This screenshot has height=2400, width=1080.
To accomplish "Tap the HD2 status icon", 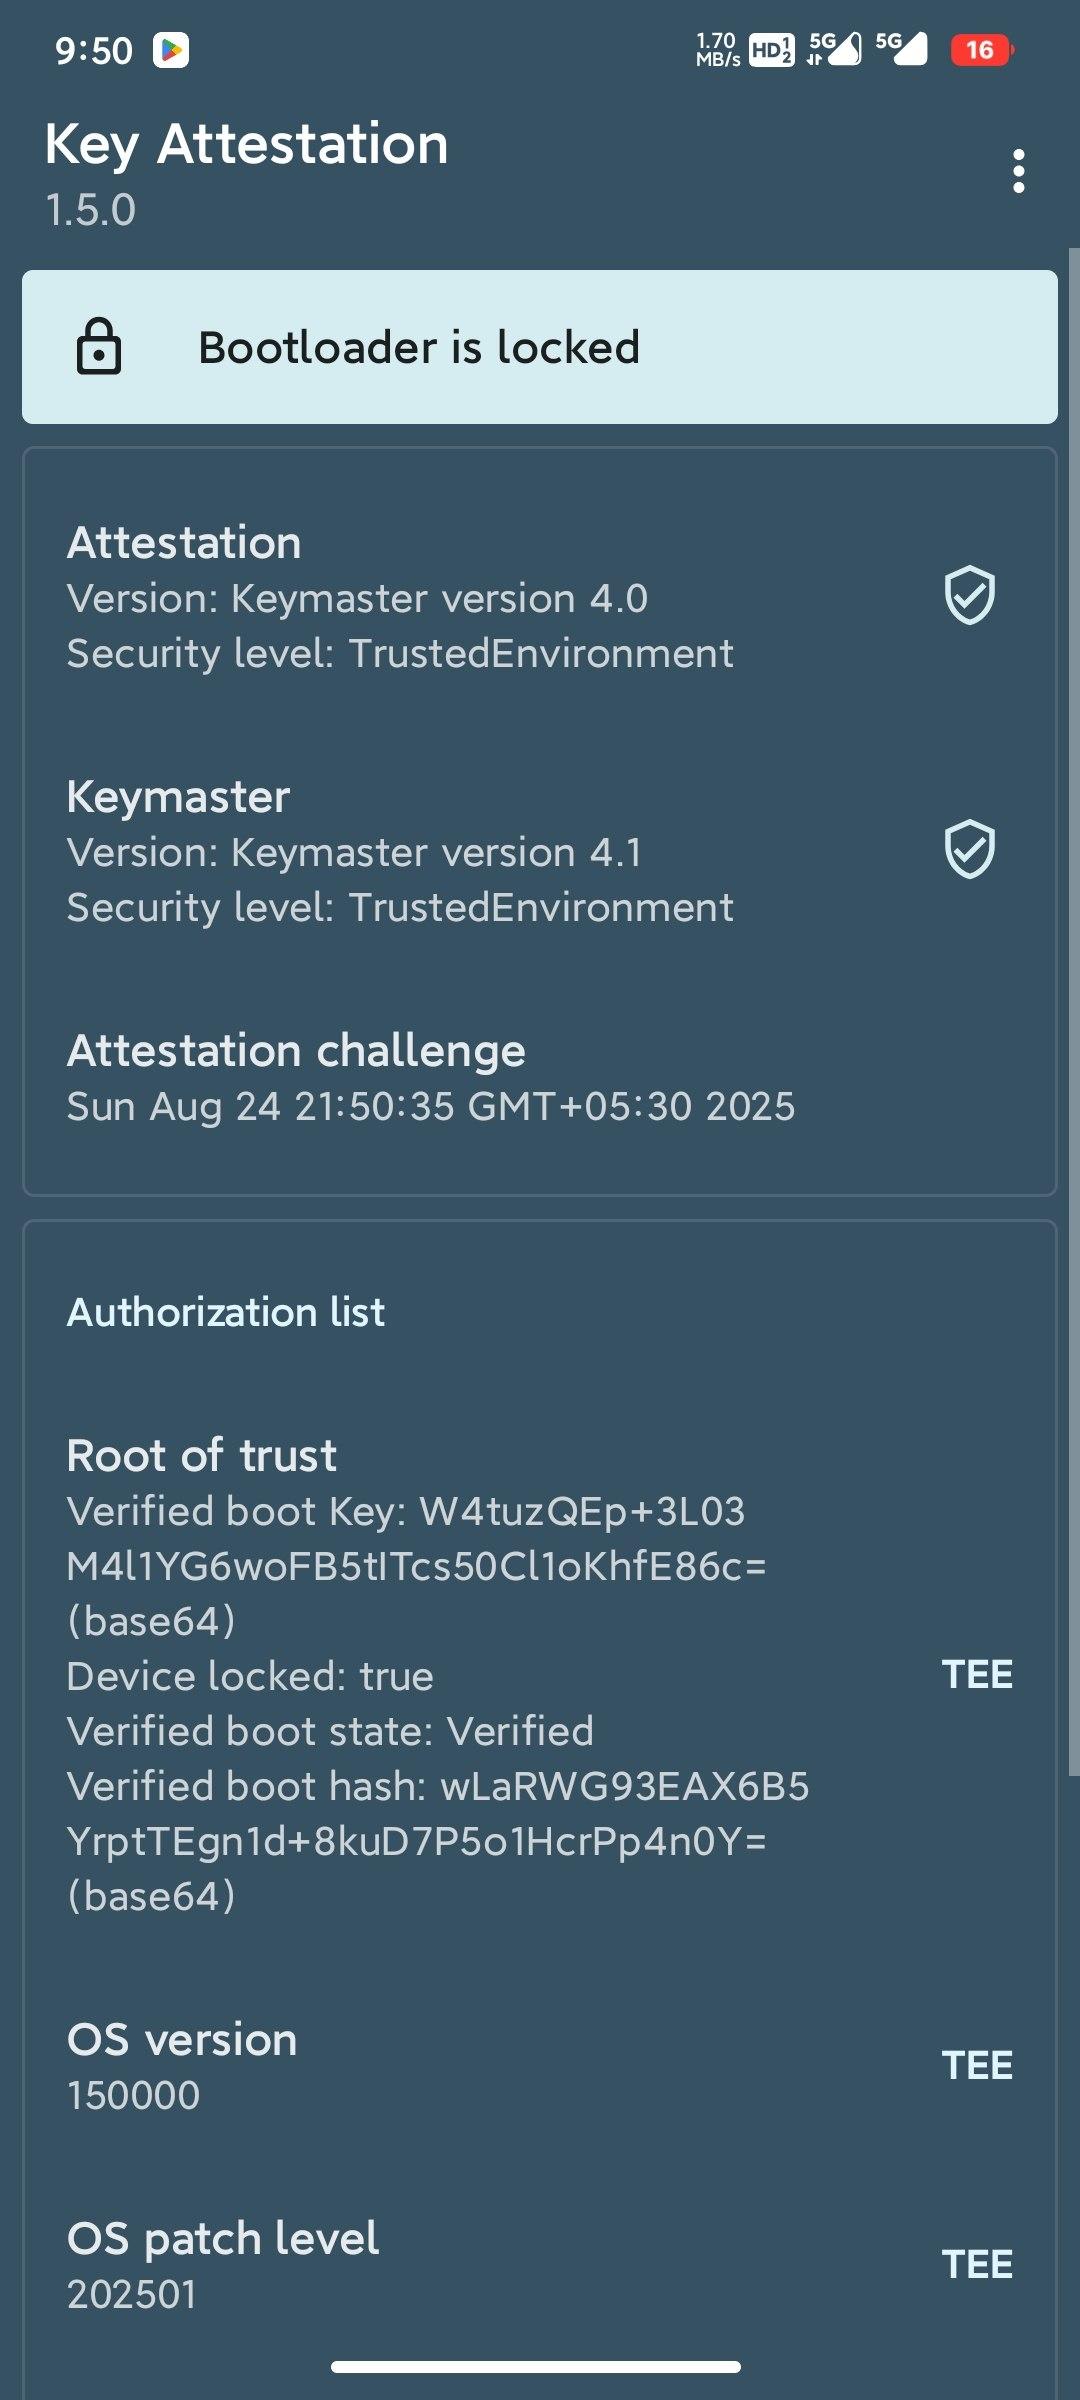I will coord(771,50).
